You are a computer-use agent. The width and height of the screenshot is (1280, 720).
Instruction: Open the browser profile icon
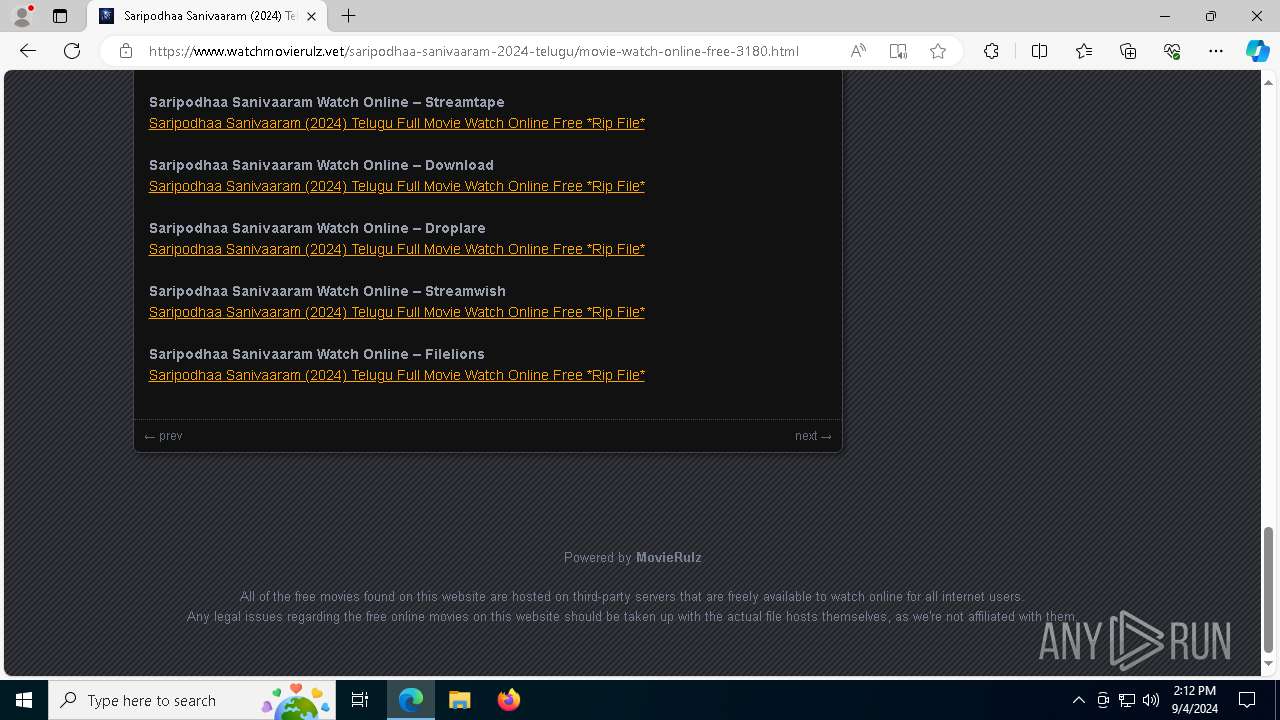coord(22,16)
